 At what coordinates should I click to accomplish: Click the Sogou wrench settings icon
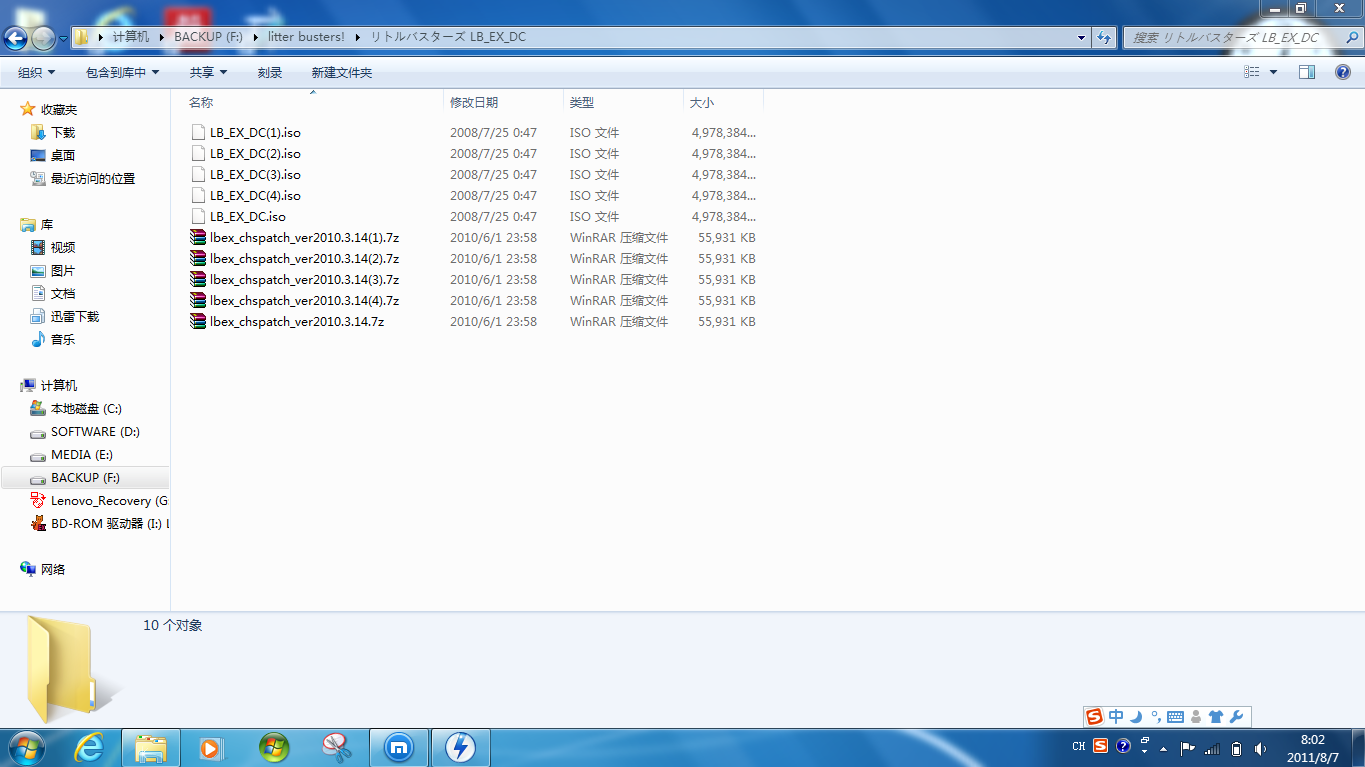click(x=1237, y=716)
